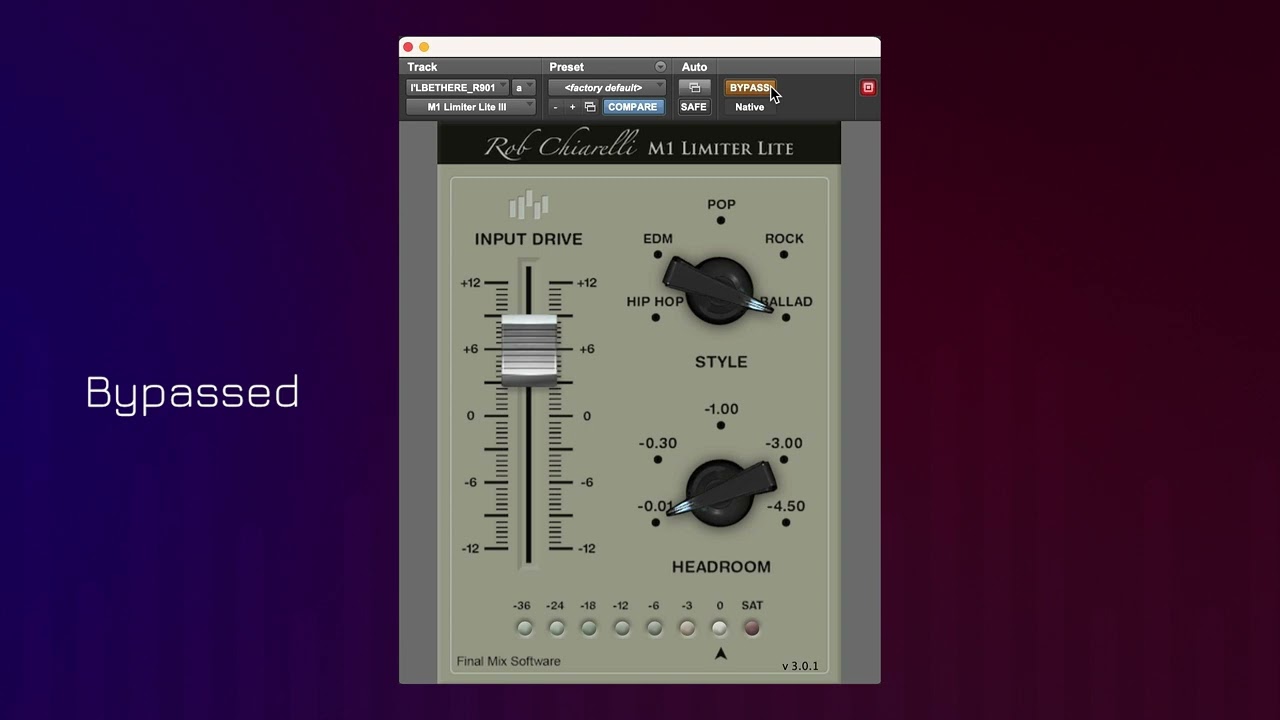This screenshot has width=1280, height=720.
Task: Click the -6 meter LED
Action: click(654, 628)
